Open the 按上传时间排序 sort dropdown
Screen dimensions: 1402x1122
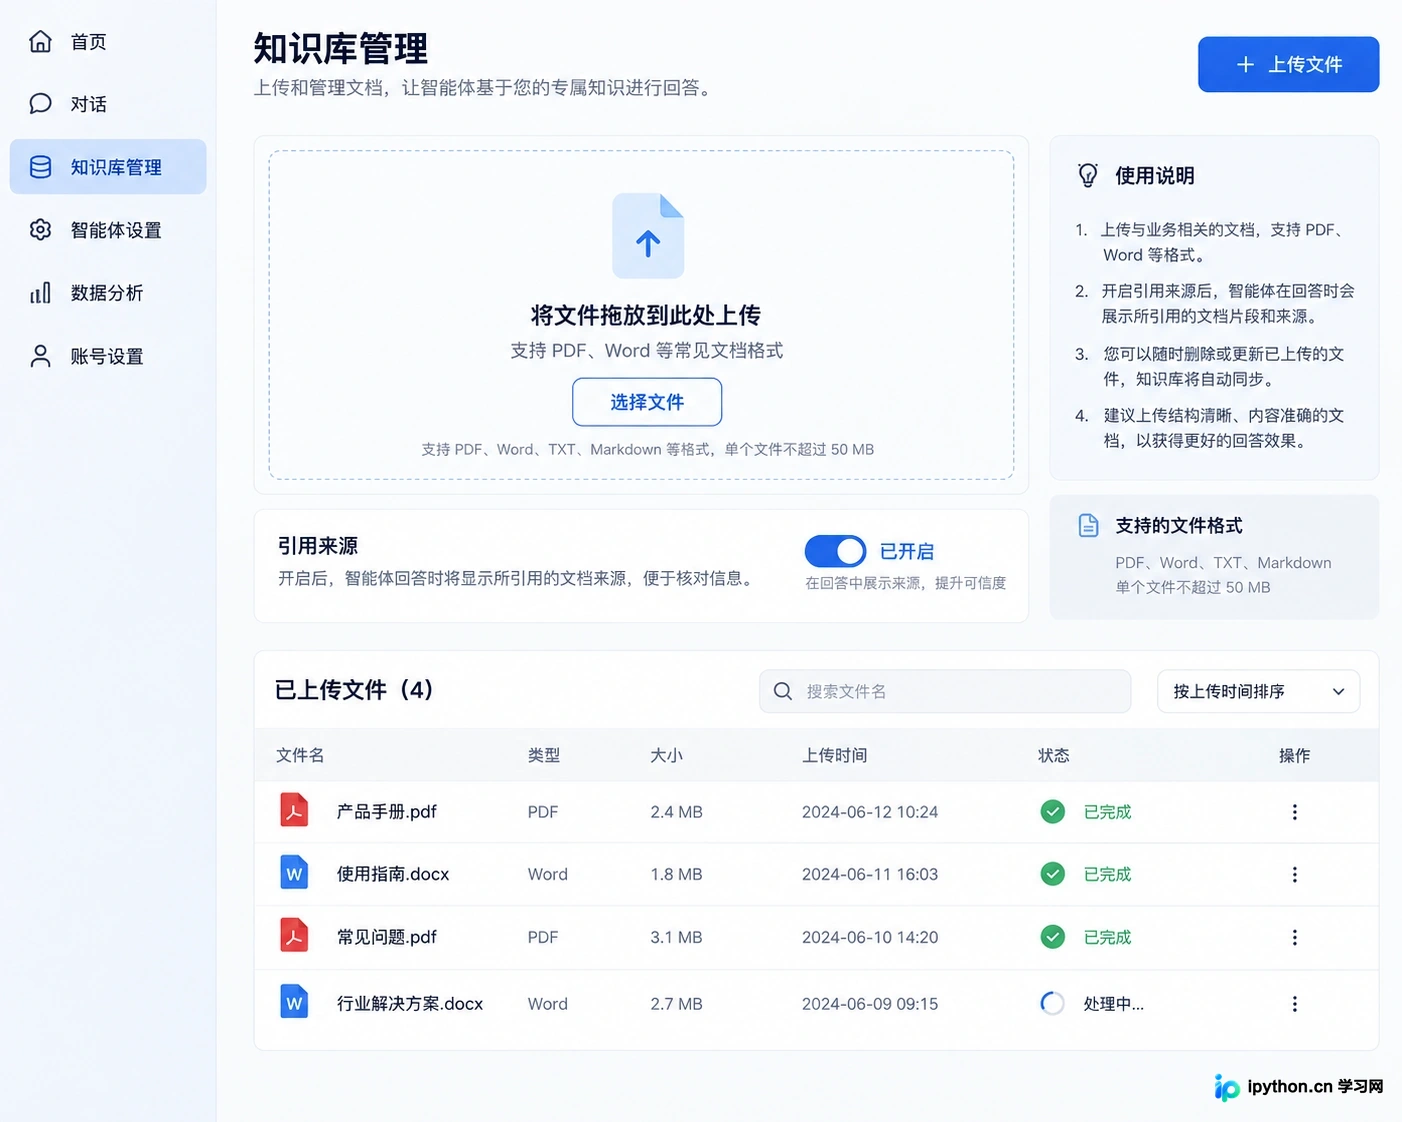click(x=1258, y=691)
